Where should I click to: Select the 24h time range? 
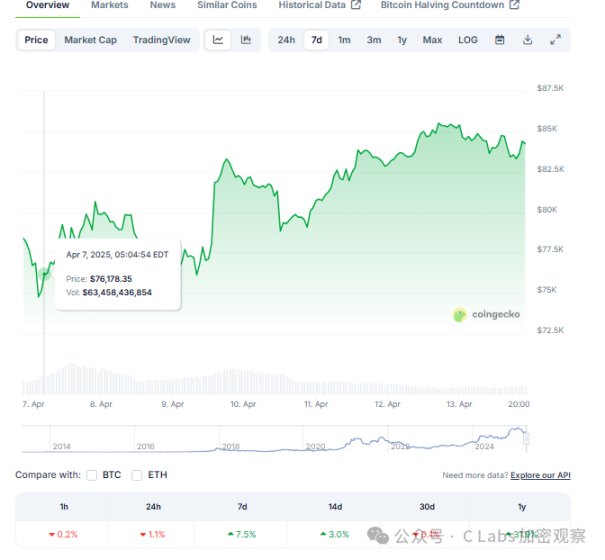point(286,40)
